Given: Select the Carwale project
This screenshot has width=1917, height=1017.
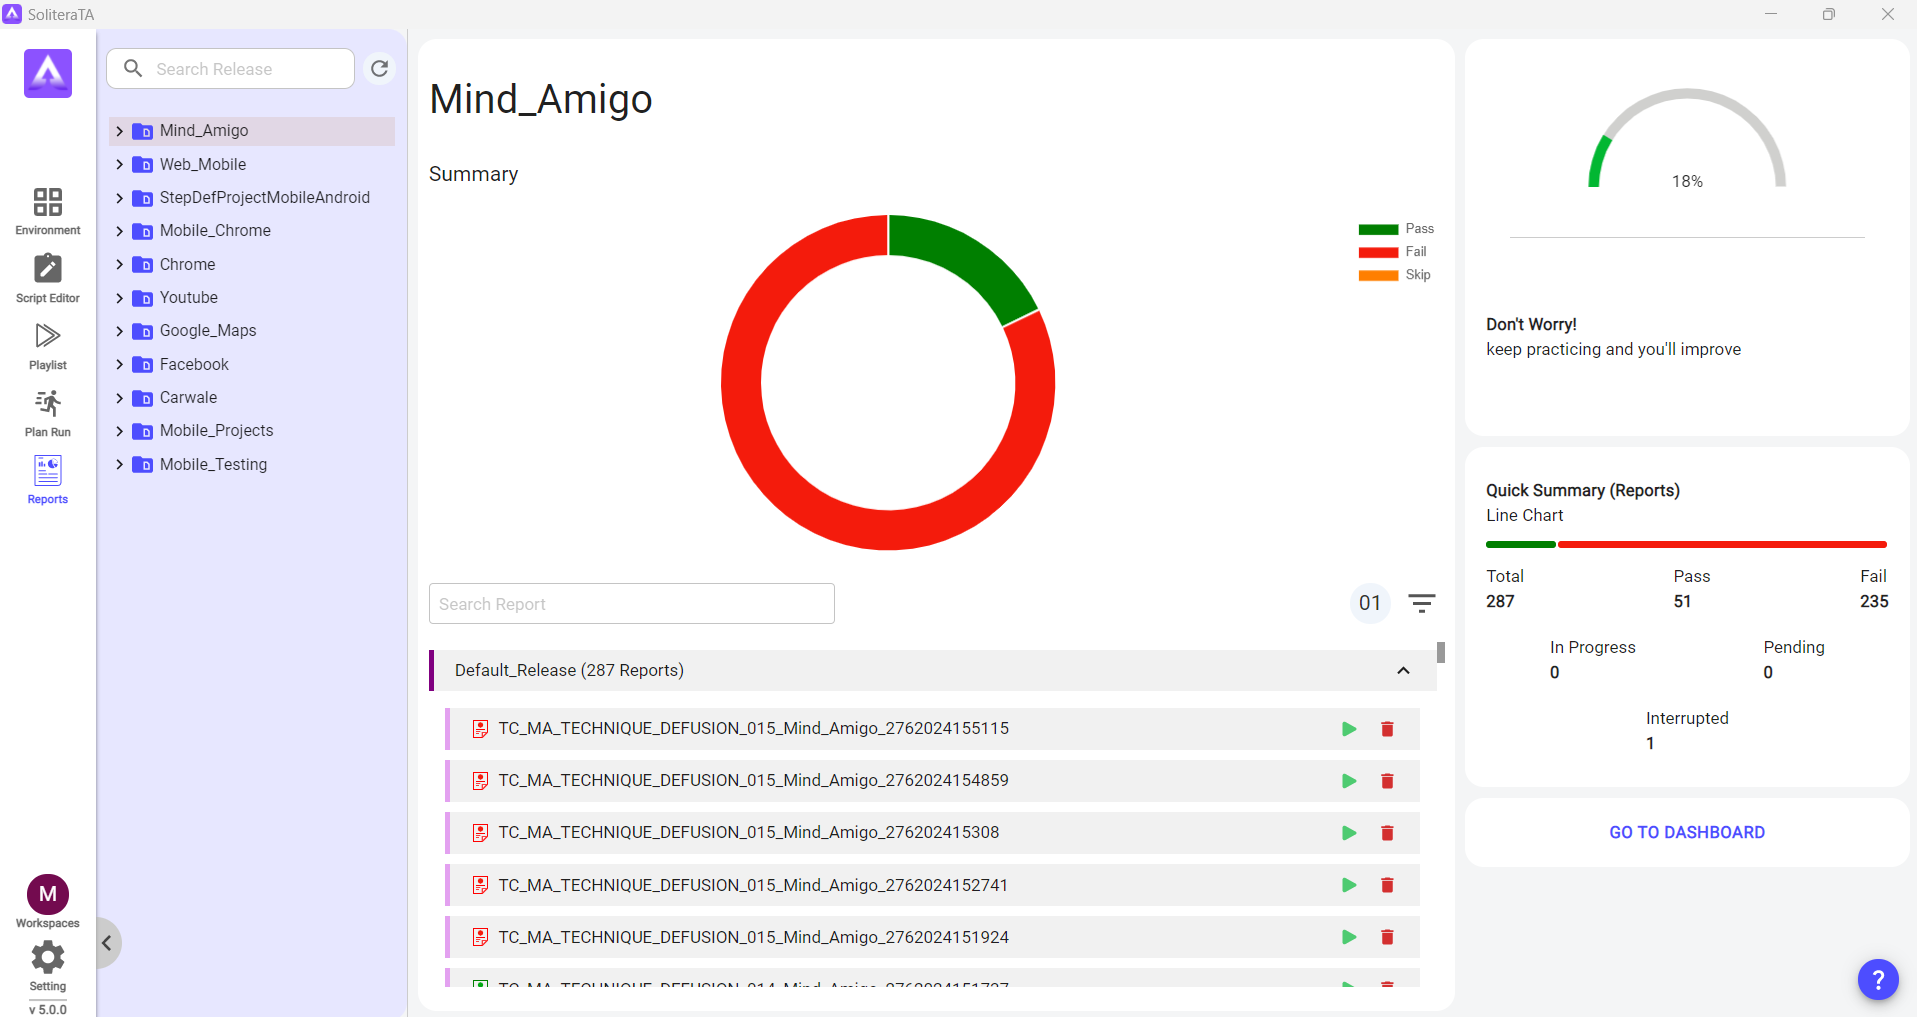Looking at the screenshot, I should coord(188,398).
